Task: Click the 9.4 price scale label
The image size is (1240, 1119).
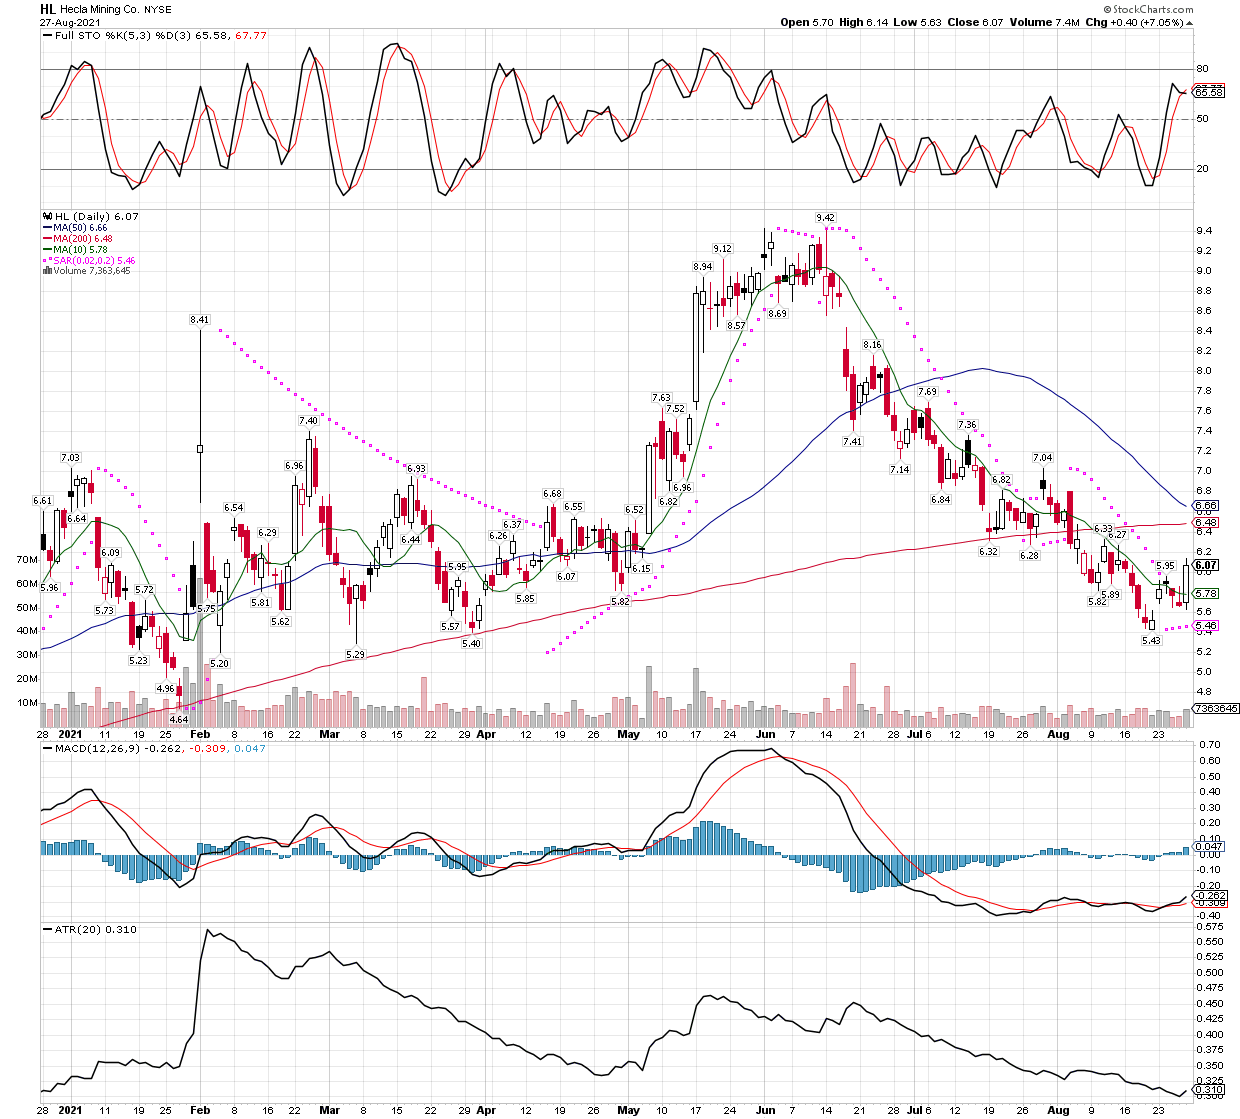Action: click(x=1204, y=230)
